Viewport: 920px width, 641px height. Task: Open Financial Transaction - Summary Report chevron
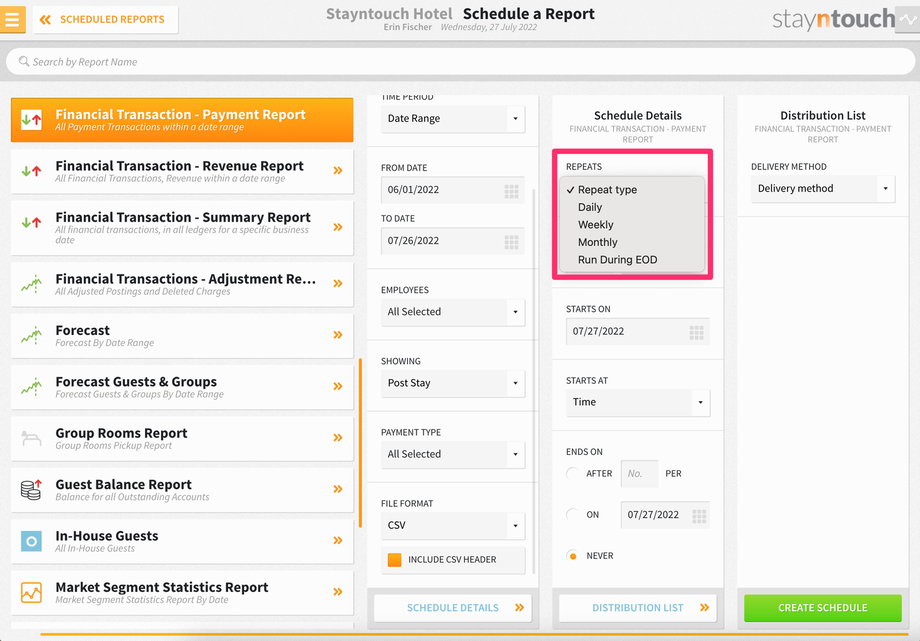coord(338,227)
